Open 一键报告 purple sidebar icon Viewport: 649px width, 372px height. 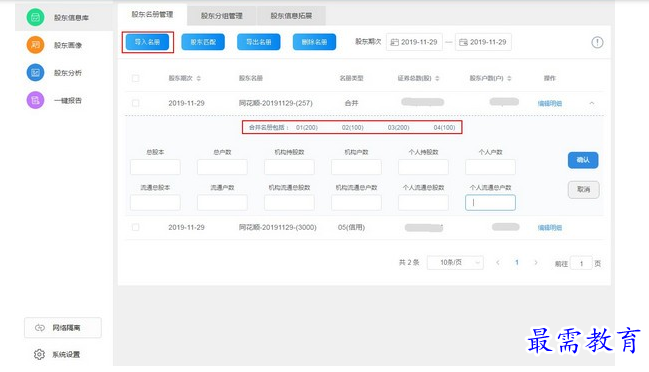[x=35, y=100]
